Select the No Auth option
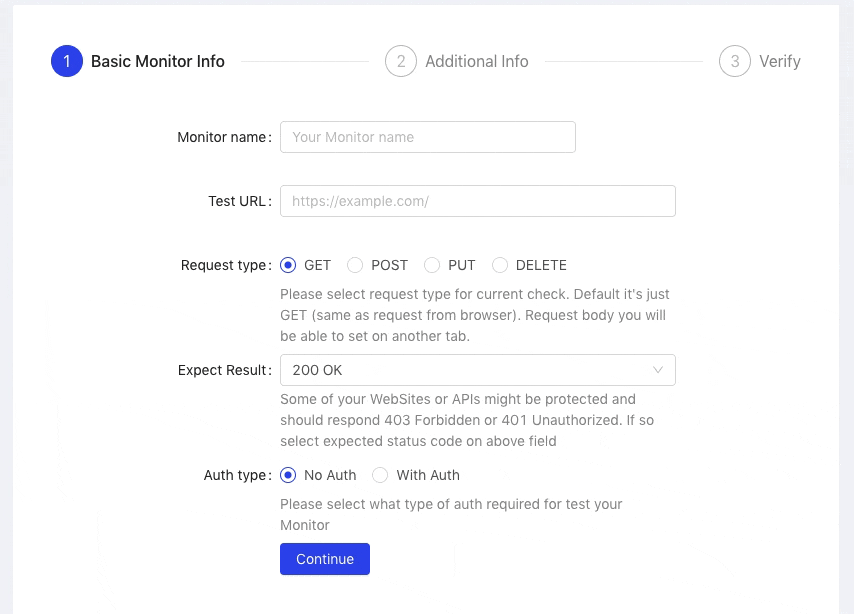The width and height of the screenshot is (854, 614). point(289,475)
